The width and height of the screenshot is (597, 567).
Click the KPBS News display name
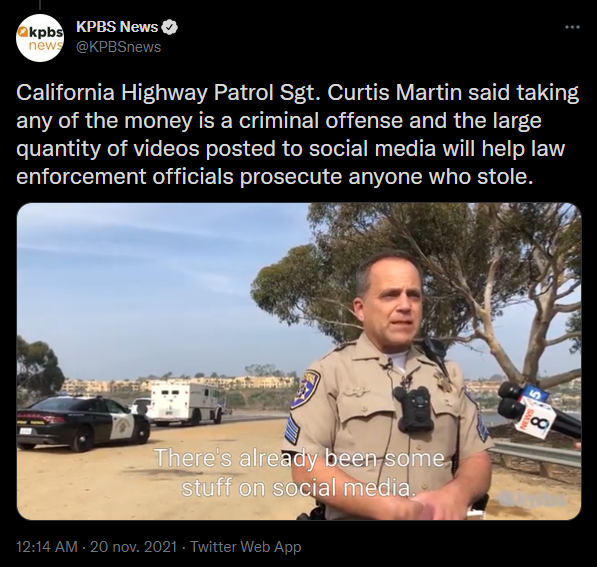point(117,27)
